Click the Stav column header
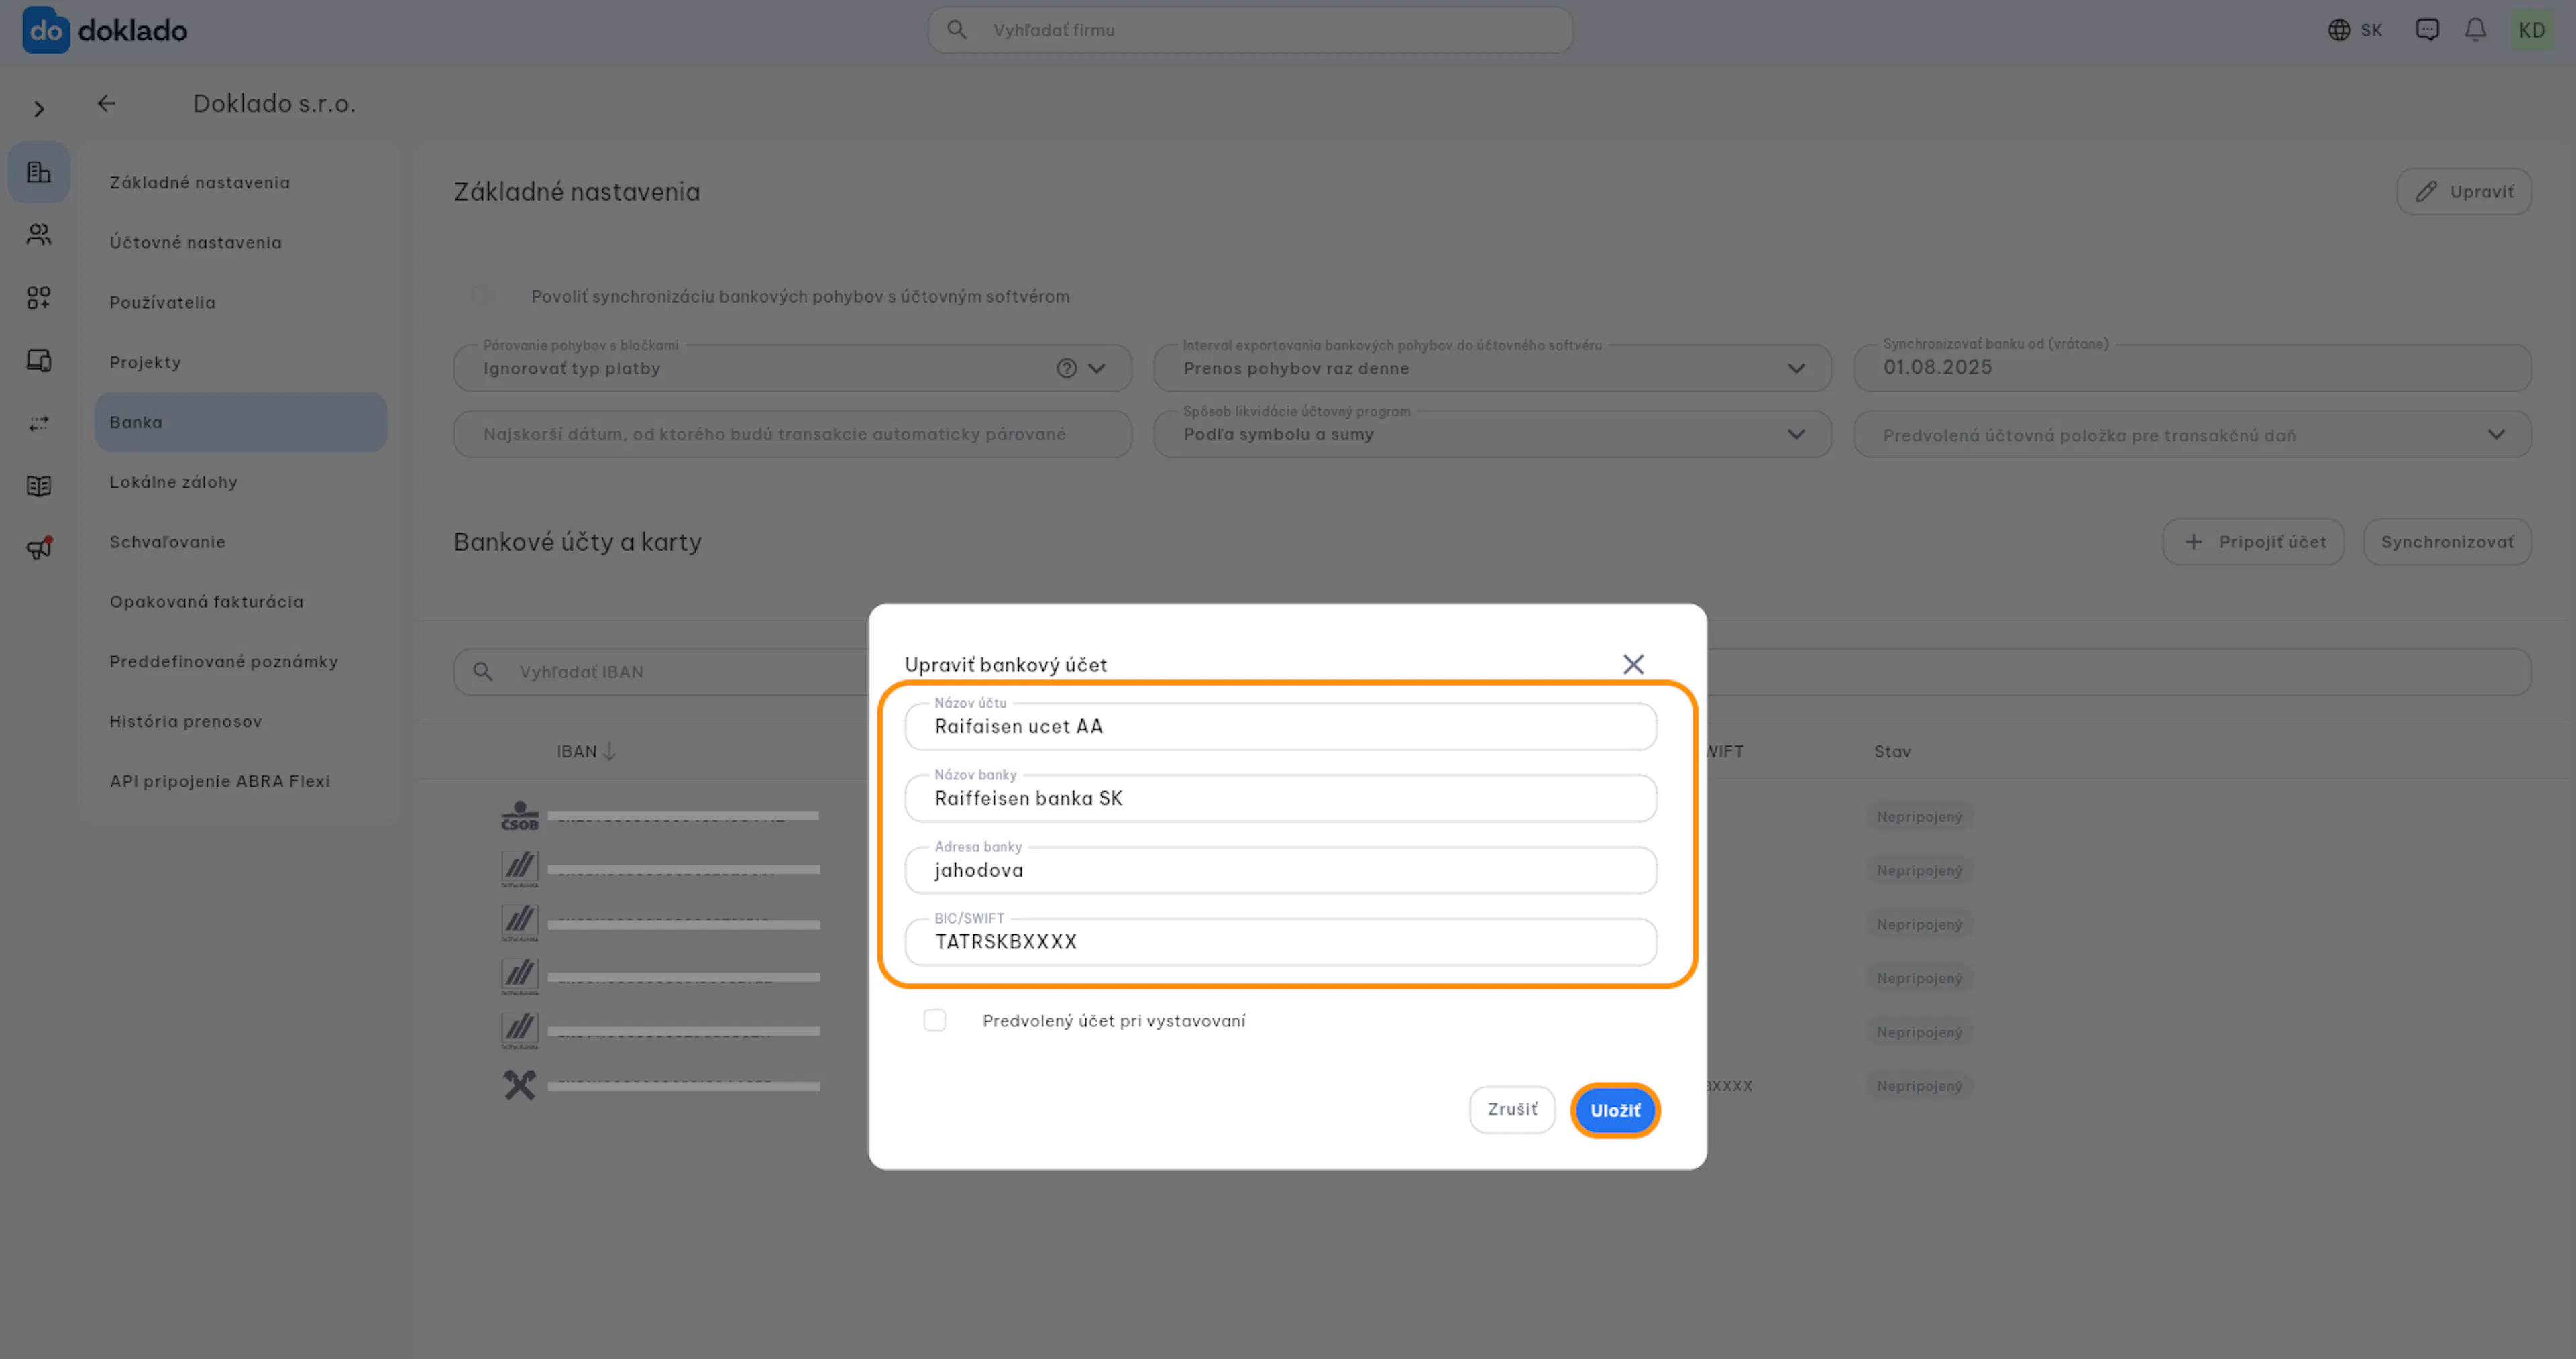 point(1892,751)
